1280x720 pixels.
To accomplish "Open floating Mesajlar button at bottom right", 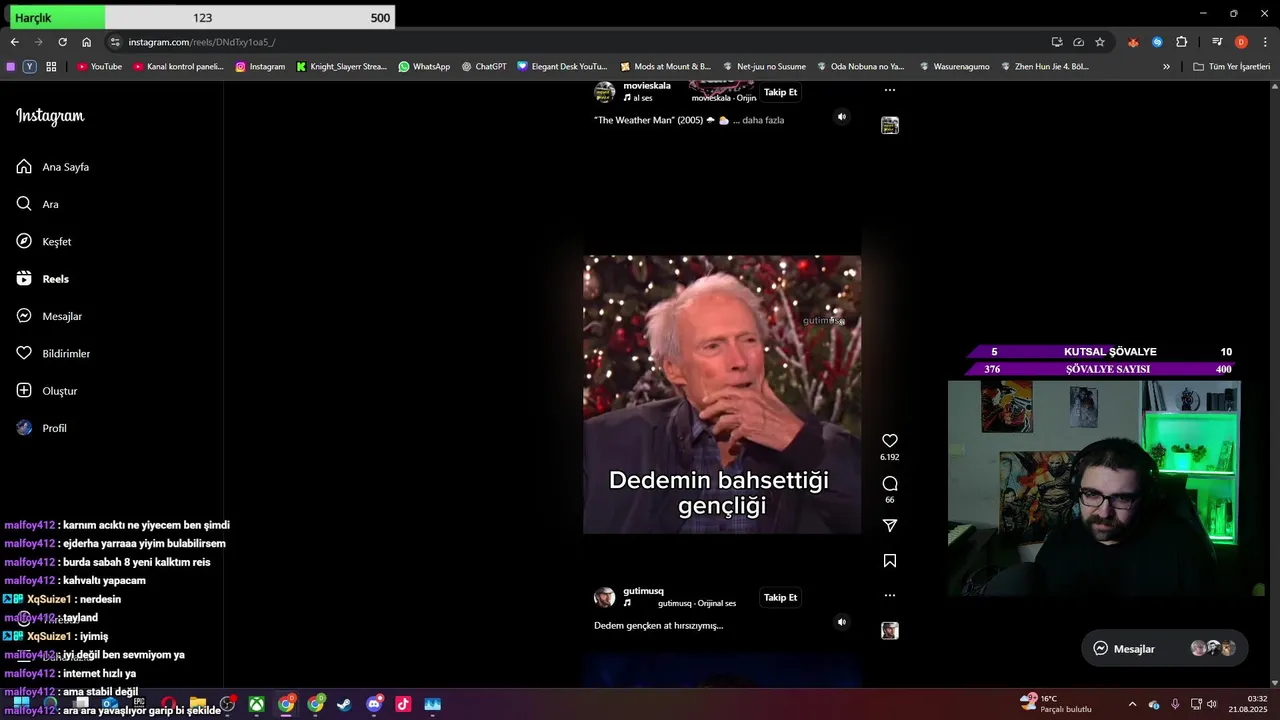I will (x=1165, y=648).
